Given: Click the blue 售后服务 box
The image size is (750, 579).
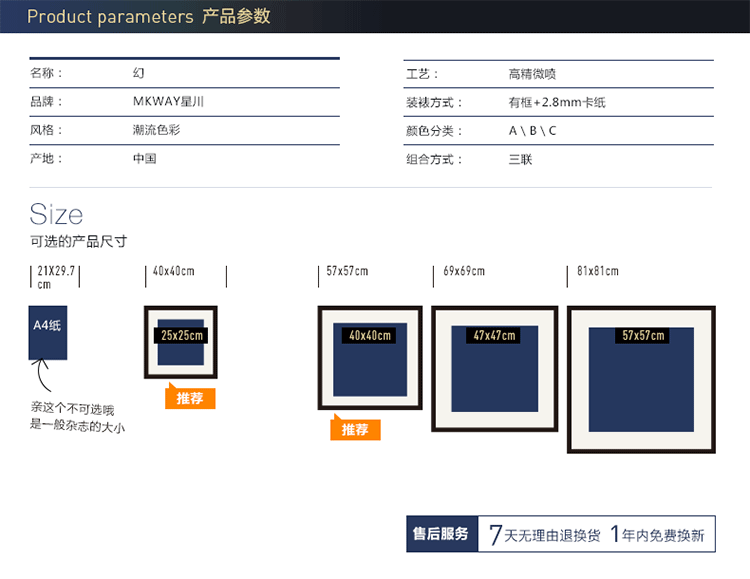Looking at the screenshot, I should point(442,534).
